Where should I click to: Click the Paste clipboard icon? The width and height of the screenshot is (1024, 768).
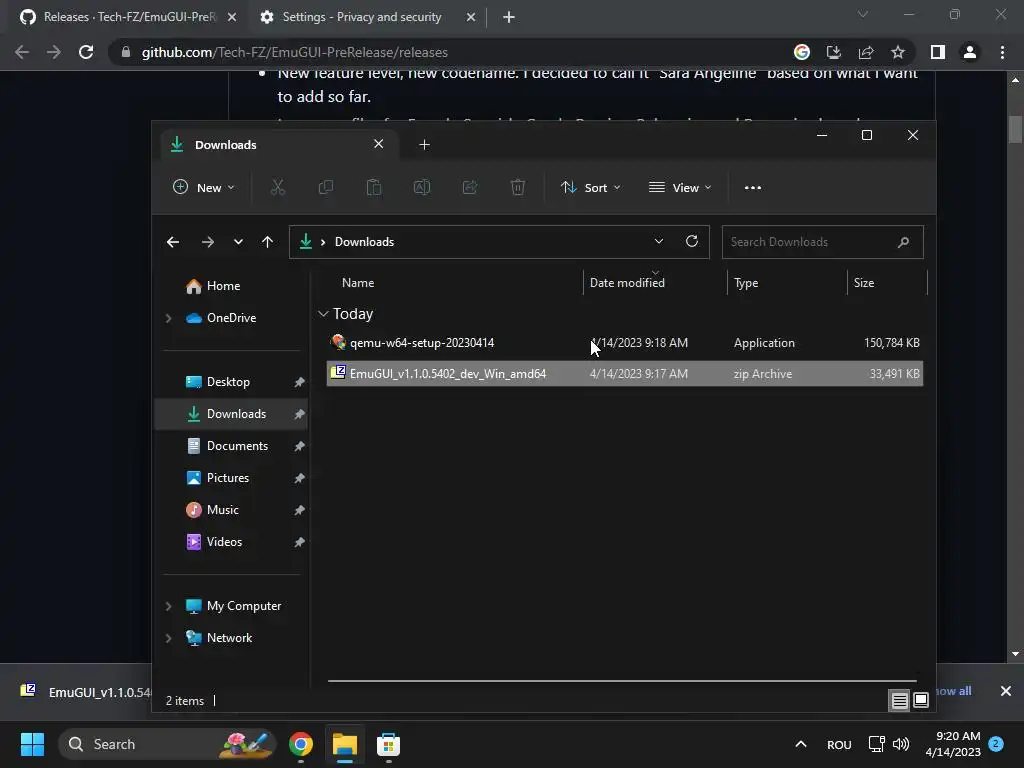point(374,187)
